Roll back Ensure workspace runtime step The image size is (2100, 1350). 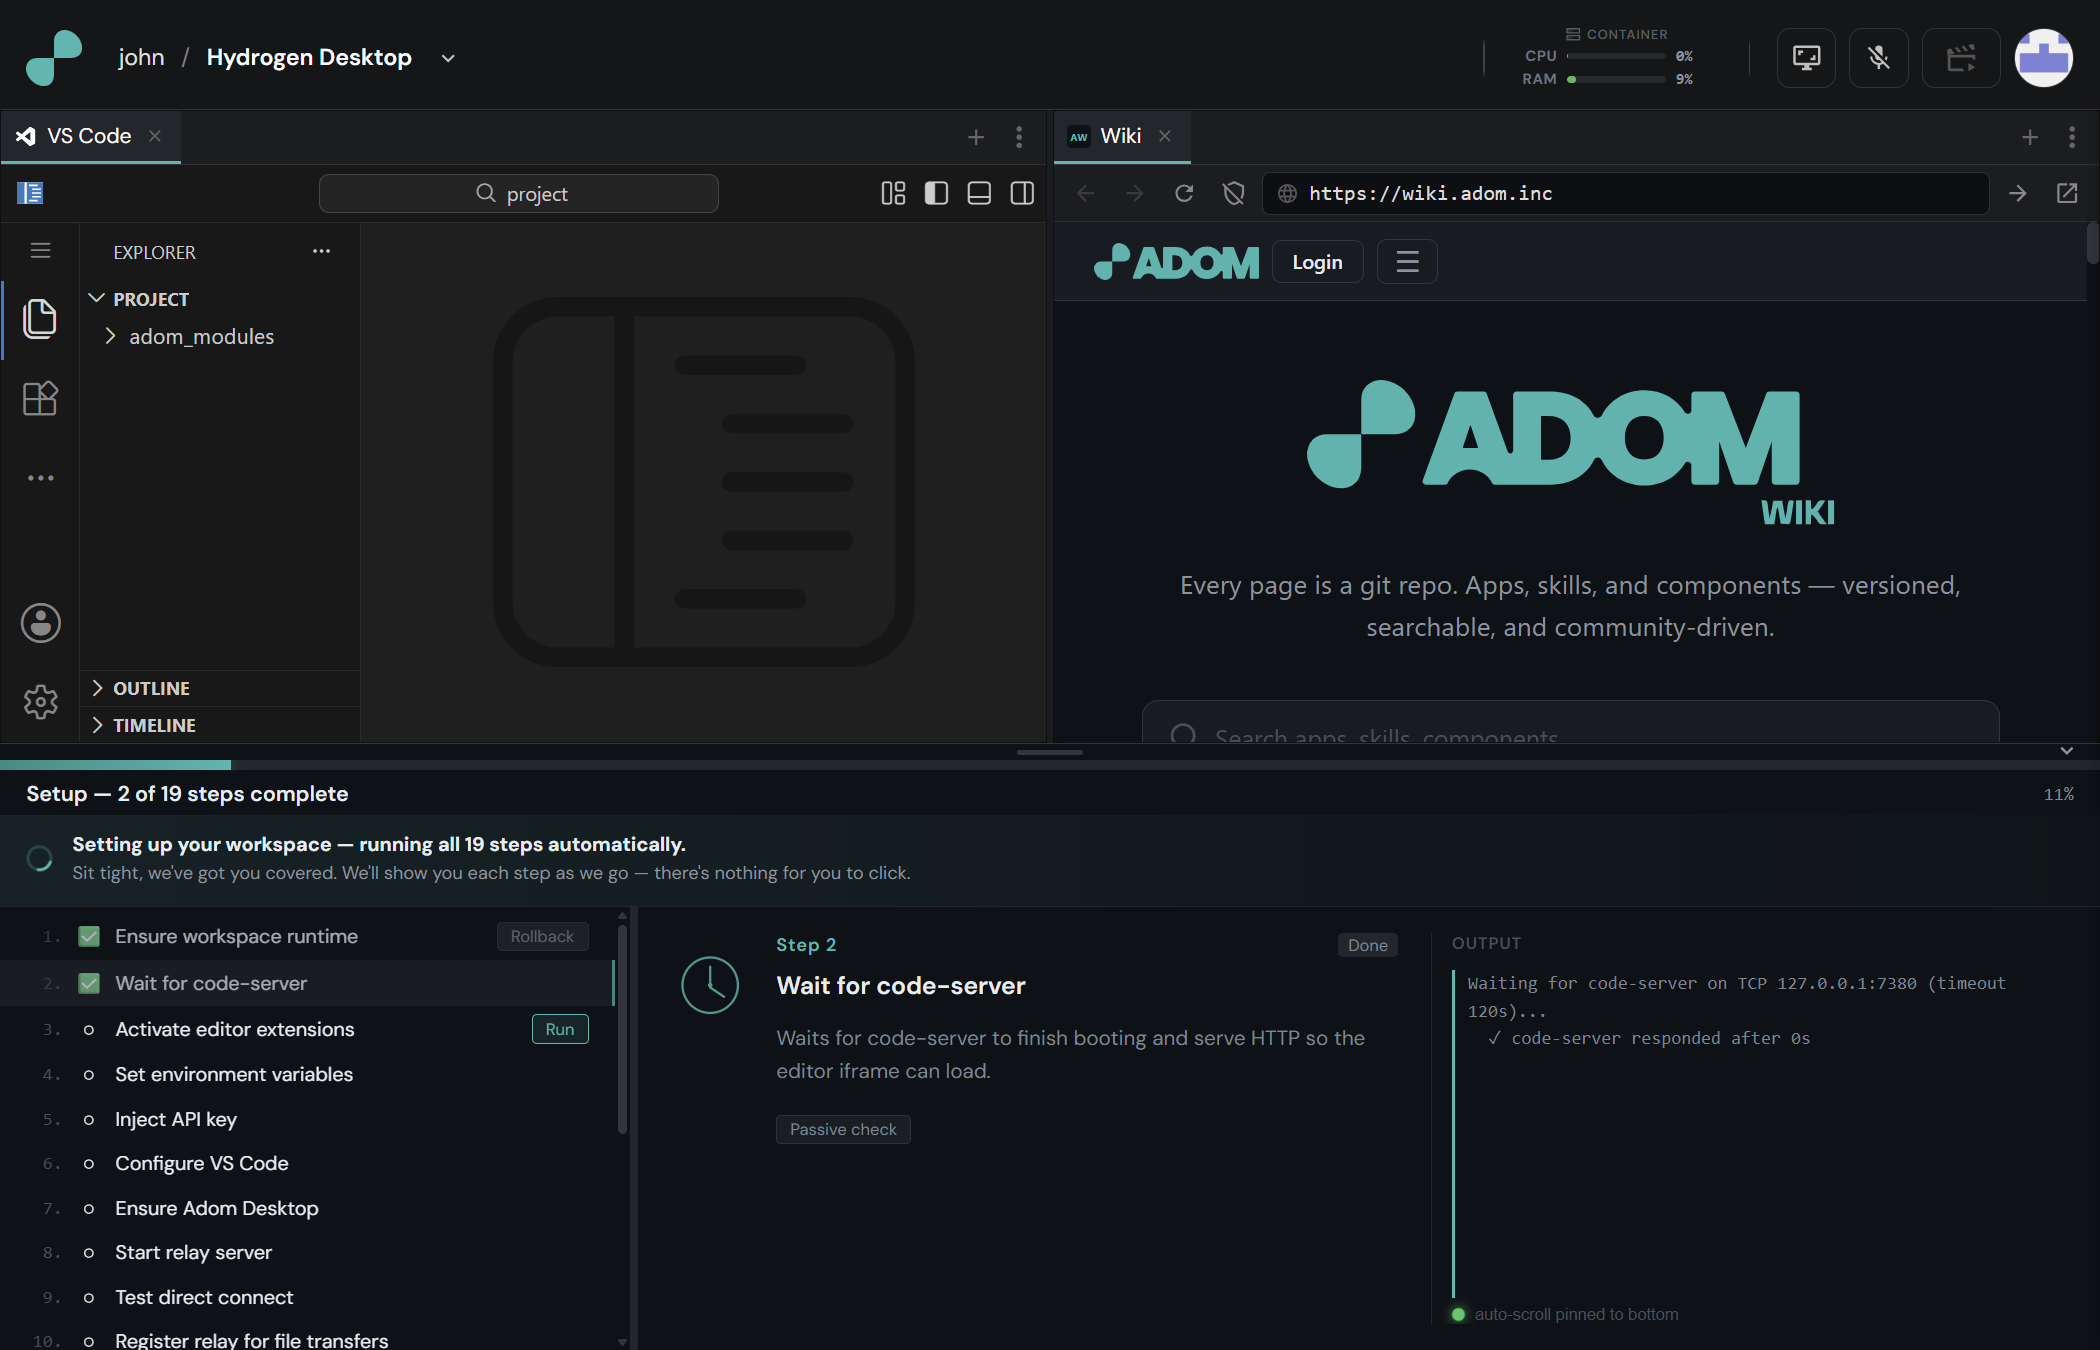click(x=542, y=937)
